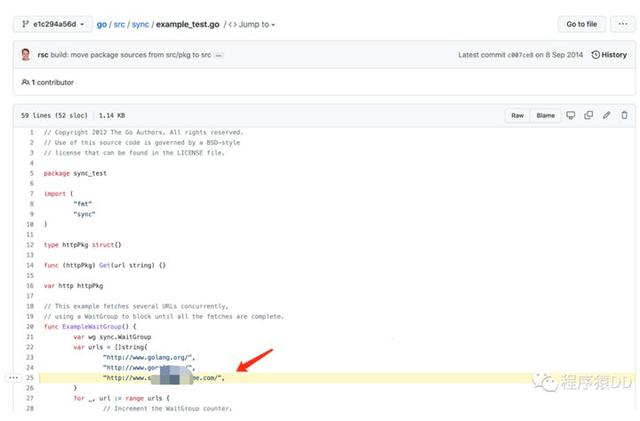Go to the src folder breadcrumb
The width and height of the screenshot is (640, 421).
[x=119, y=25]
